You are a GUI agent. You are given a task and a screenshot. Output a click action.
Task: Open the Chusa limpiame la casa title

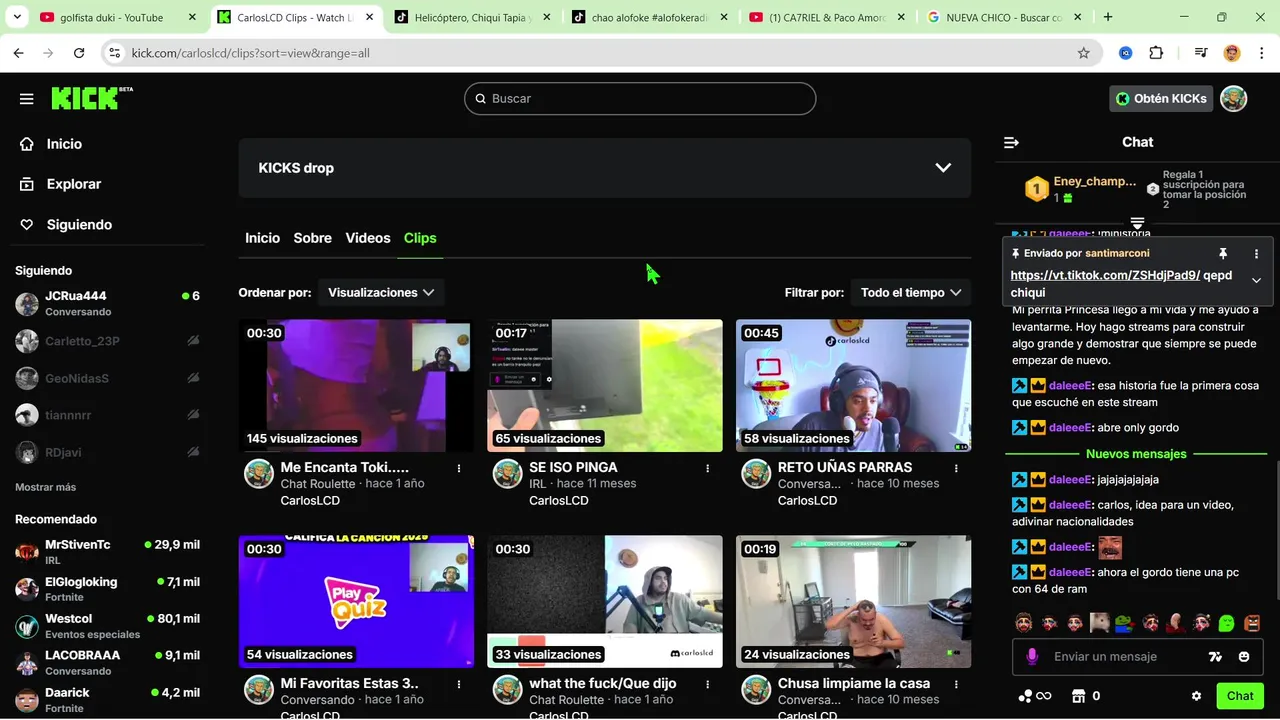pyautogui.click(x=853, y=684)
